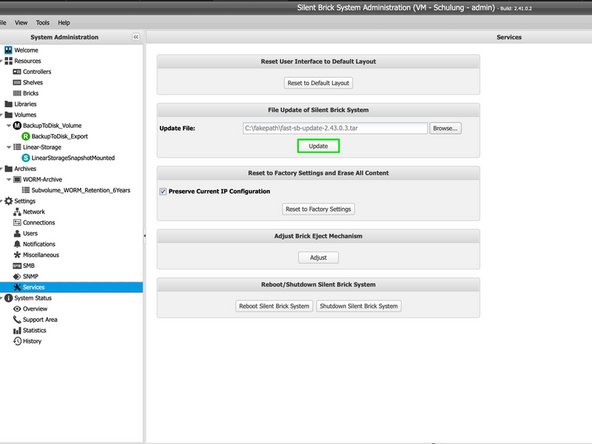
Task: Click the Subvolume_WORM_Retention_6Years icon
Action: point(26,190)
